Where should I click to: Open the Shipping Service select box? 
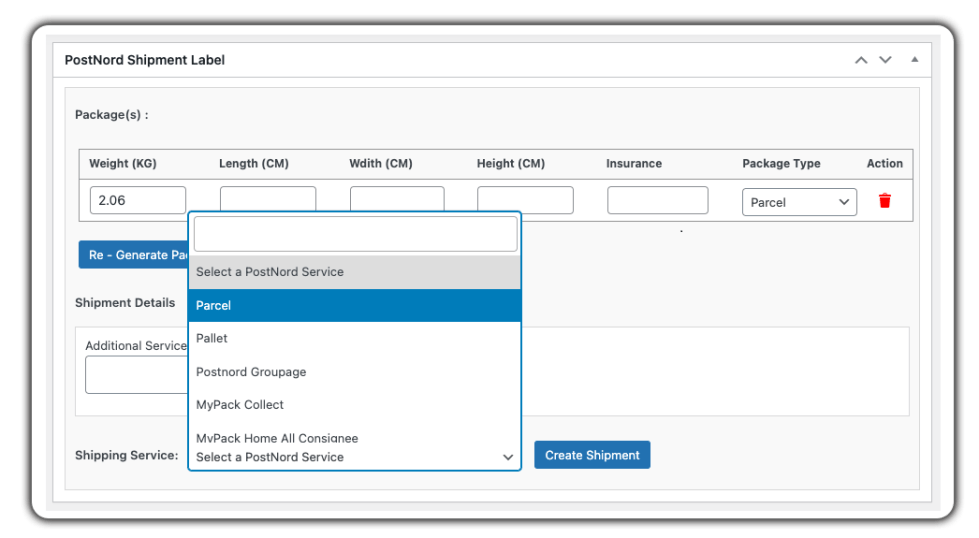pos(355,457)
